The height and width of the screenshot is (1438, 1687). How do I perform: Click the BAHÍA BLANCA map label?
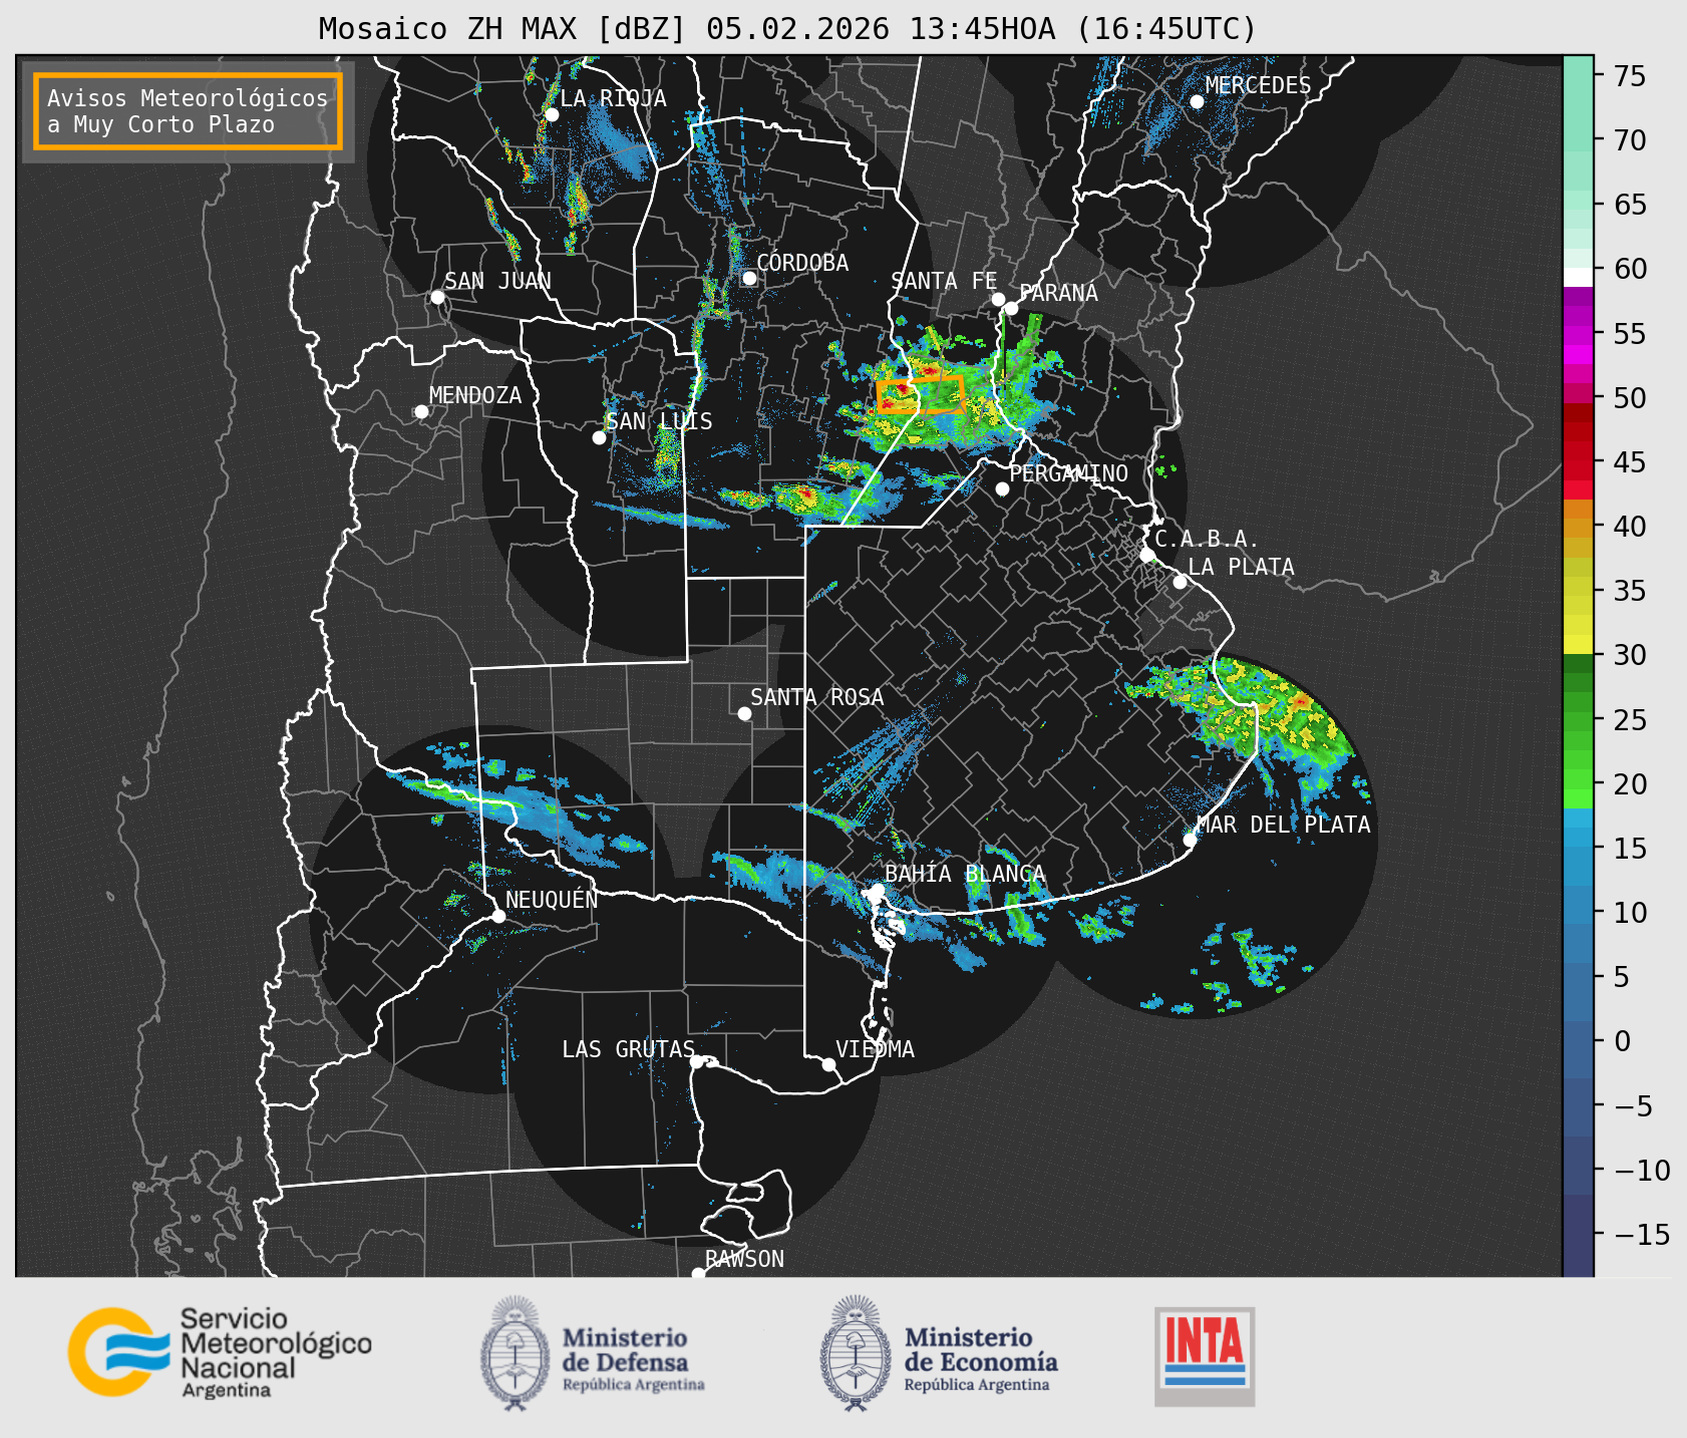[965, 874]
